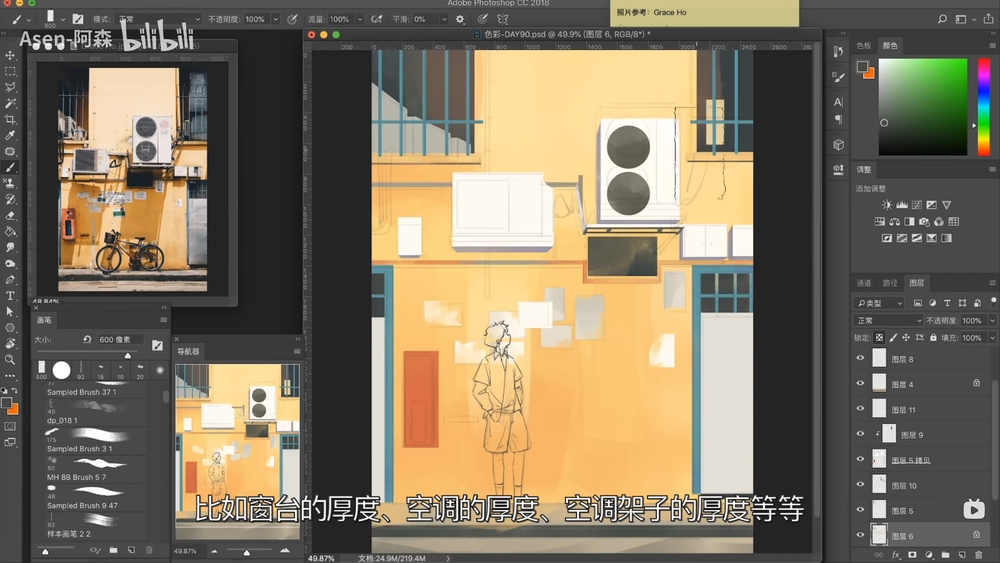Select the Eyedropper tool in left toolbar
This screenshot has height=563, width=1000.
pyautogui.click(x=10, y=136)
